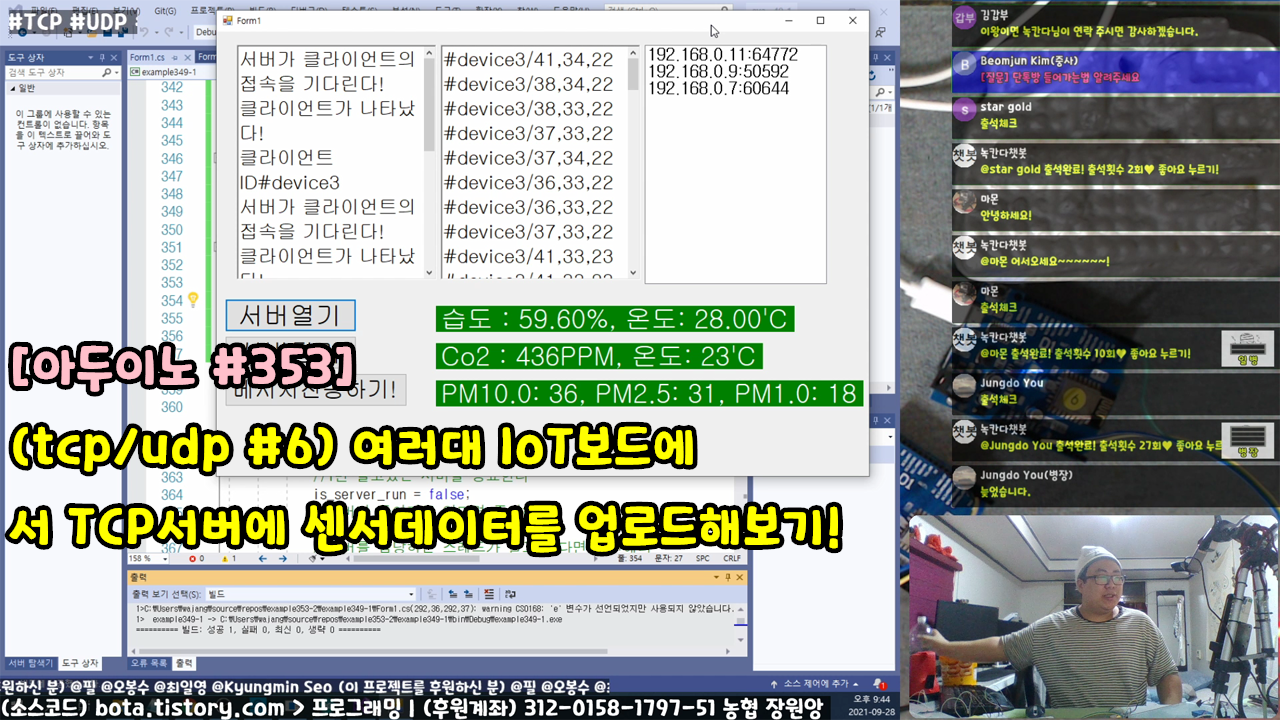
Task: Click the toolbox search field 검색 도구 상자
Action: coord(54,73)
